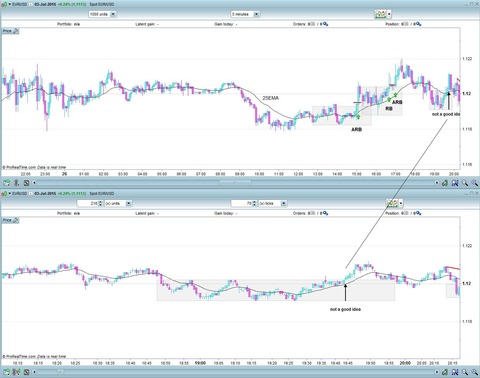The image size is (480, 378).
Task: Expand the chart style arrow in bottom chart
Action: tap(401, 203)
